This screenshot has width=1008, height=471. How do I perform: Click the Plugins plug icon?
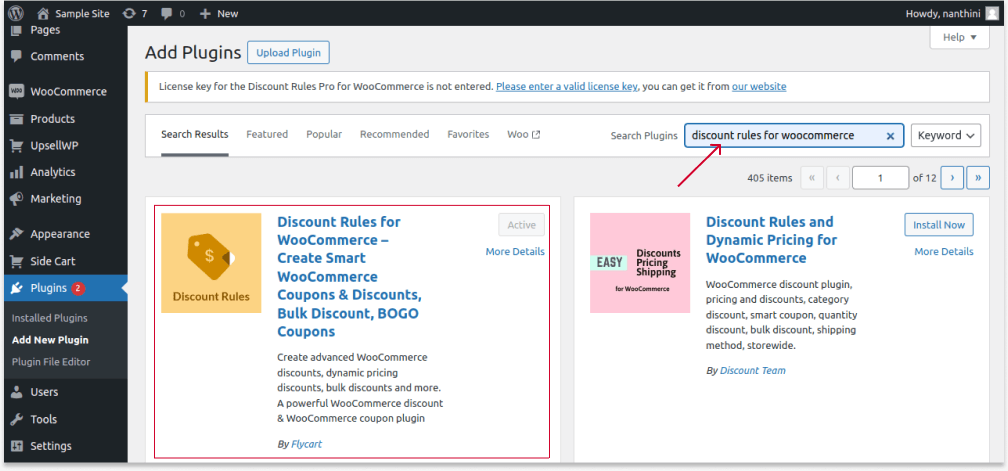[x=17, y=288]
